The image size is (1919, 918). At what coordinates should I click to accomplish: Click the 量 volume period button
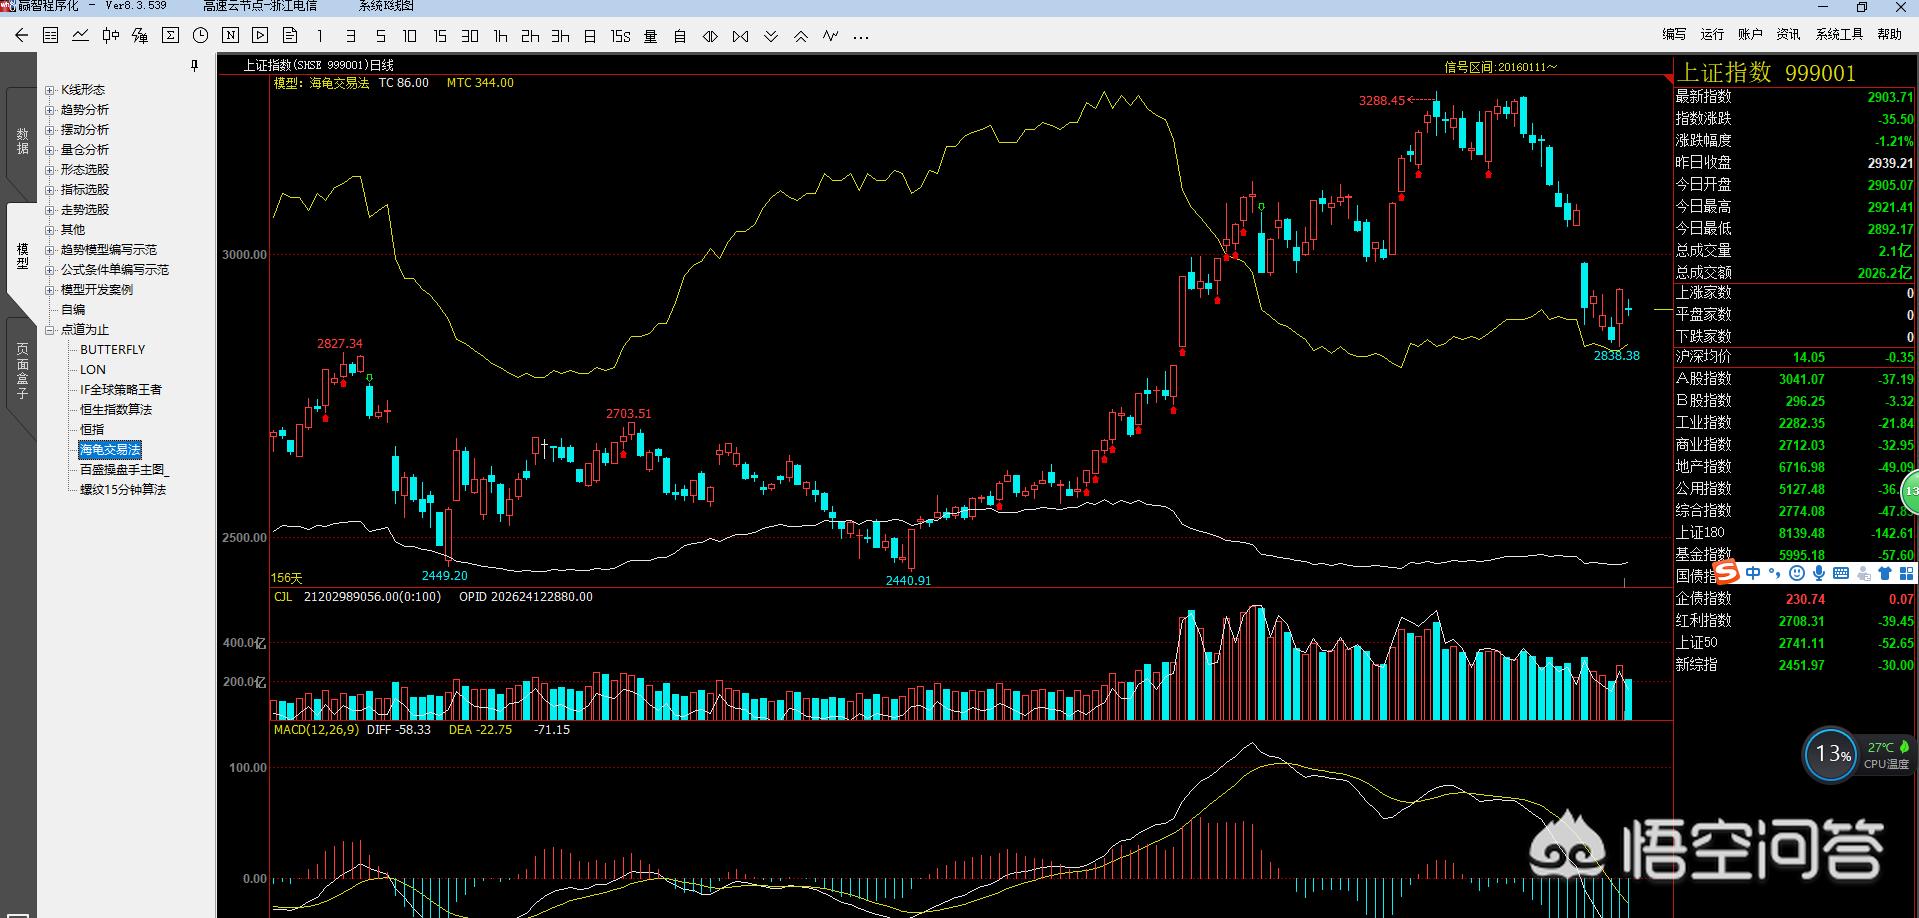point(650,36)
